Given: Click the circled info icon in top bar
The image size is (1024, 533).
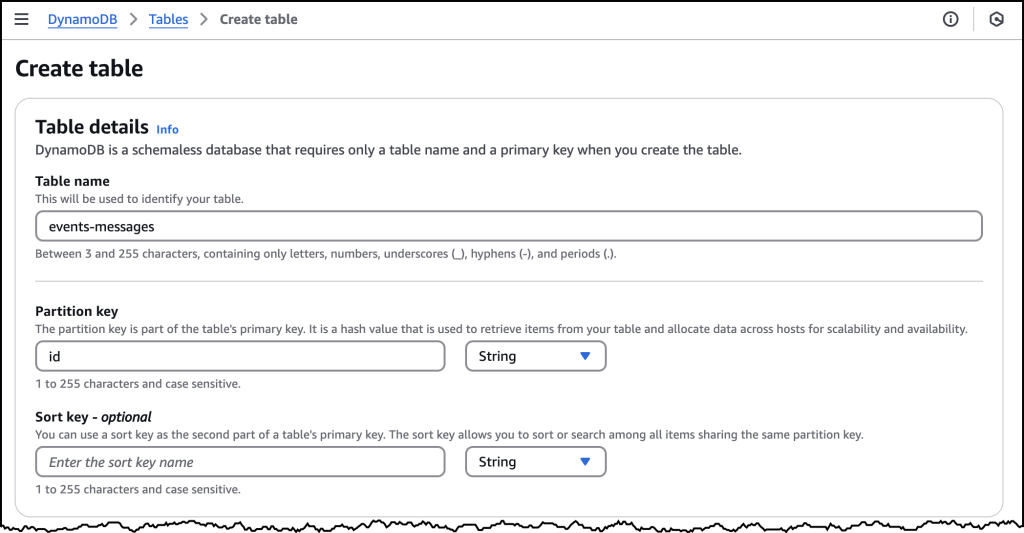Looking at the screenshot, I should click(951, 19).
